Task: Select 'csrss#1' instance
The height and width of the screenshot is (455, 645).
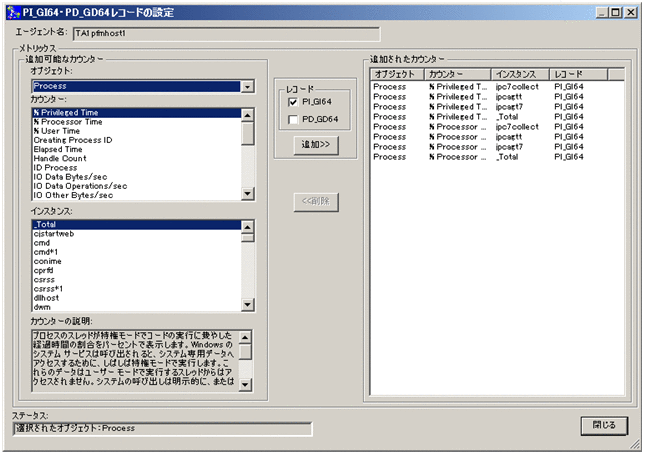Action: (137, 289)
